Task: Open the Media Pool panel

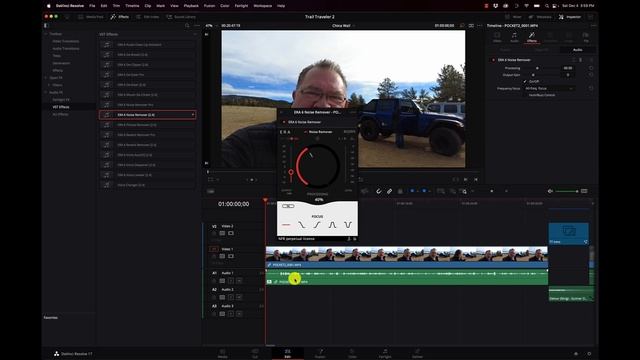Action: pyautogui.click(x=91, y=17)
